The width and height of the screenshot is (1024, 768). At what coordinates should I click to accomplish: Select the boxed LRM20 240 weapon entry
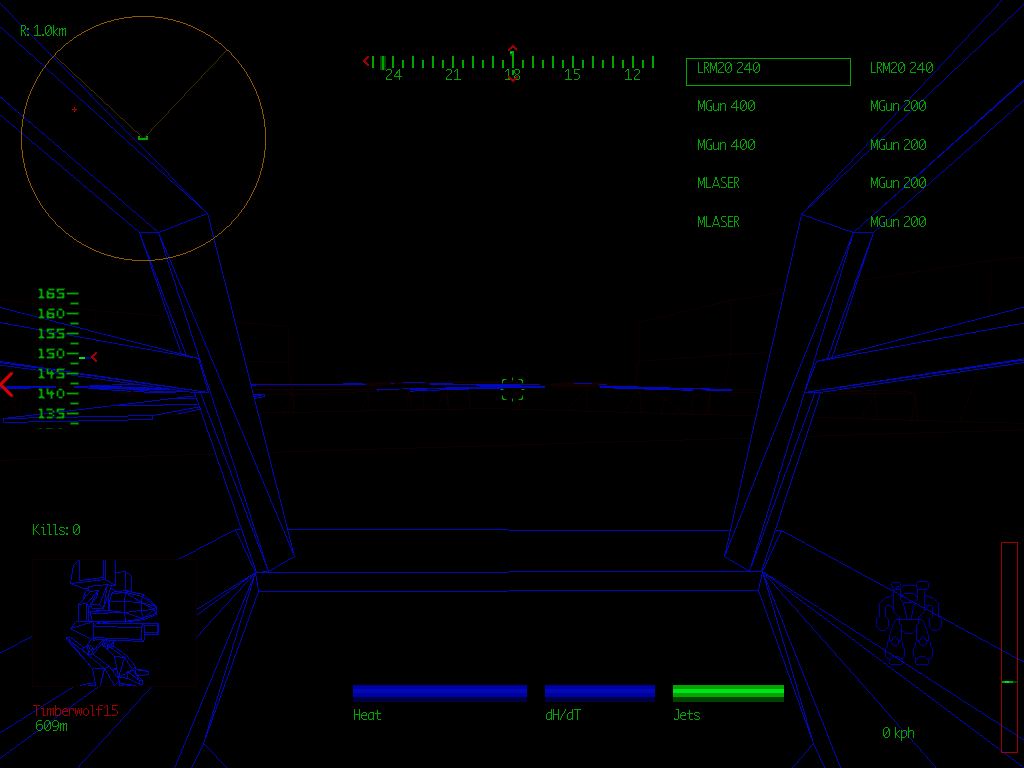coord(767,71)
